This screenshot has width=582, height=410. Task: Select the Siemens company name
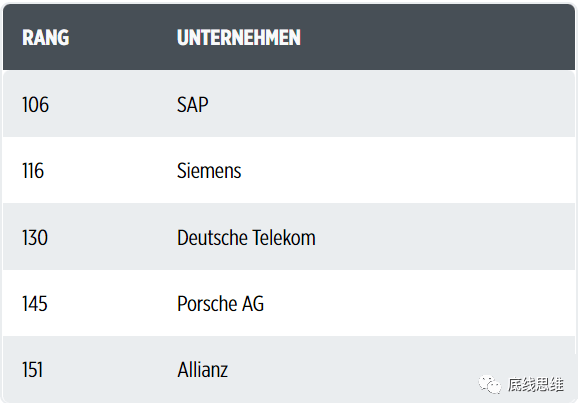(x=209, y=171)
